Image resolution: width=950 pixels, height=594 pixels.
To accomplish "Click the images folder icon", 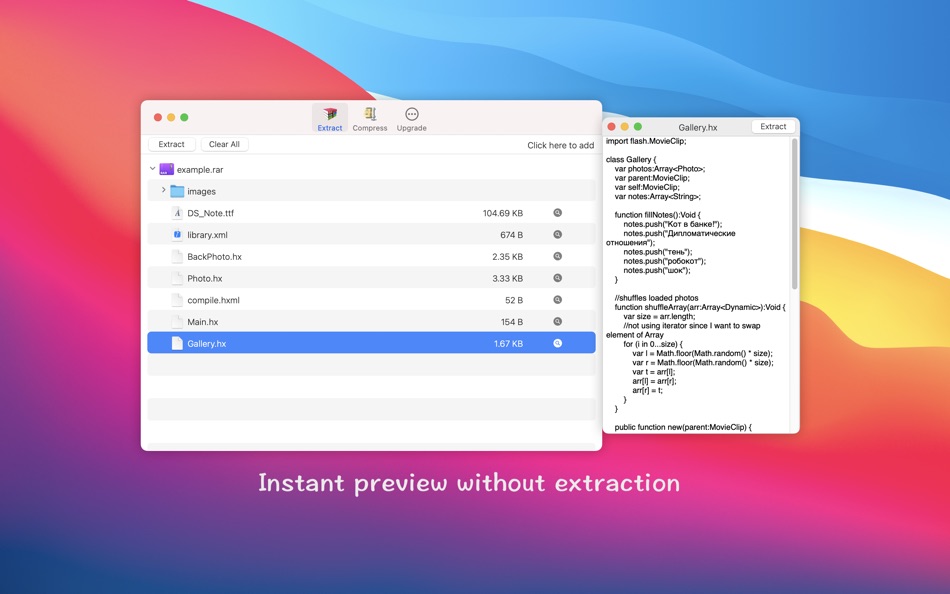I will pyautogui.click(x=177, y=191).
